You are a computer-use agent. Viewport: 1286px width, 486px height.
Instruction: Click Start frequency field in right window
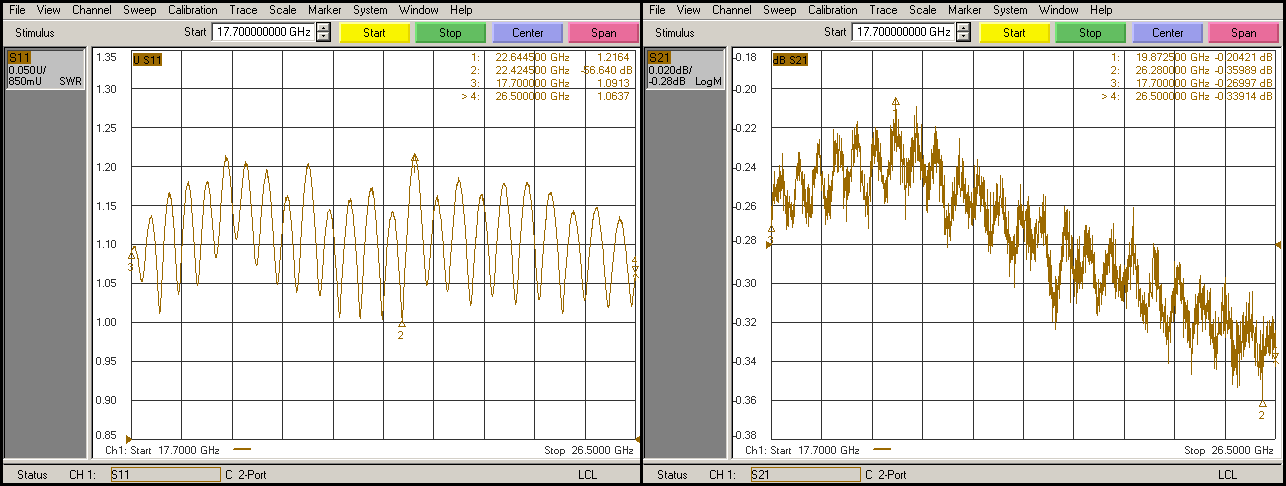coord(903,32)
